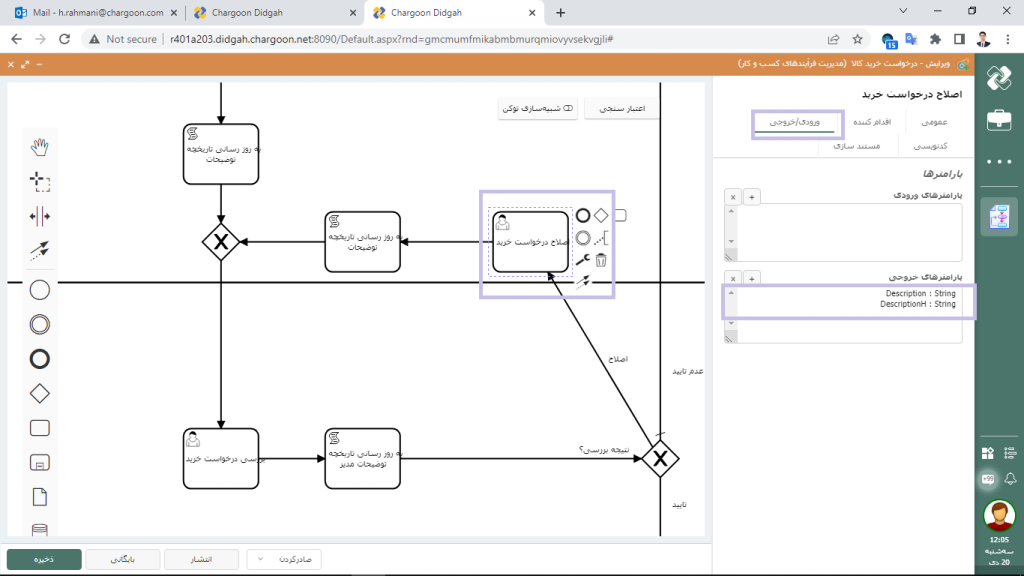The width and height of the screenshot is (1024, 576).
Task: Click the trash icon beside selected task
Action: click(x=601, y=260)
